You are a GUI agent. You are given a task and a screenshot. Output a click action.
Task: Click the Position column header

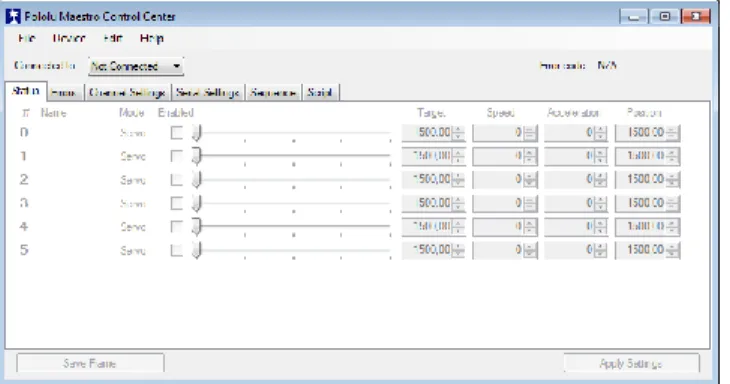644,113
